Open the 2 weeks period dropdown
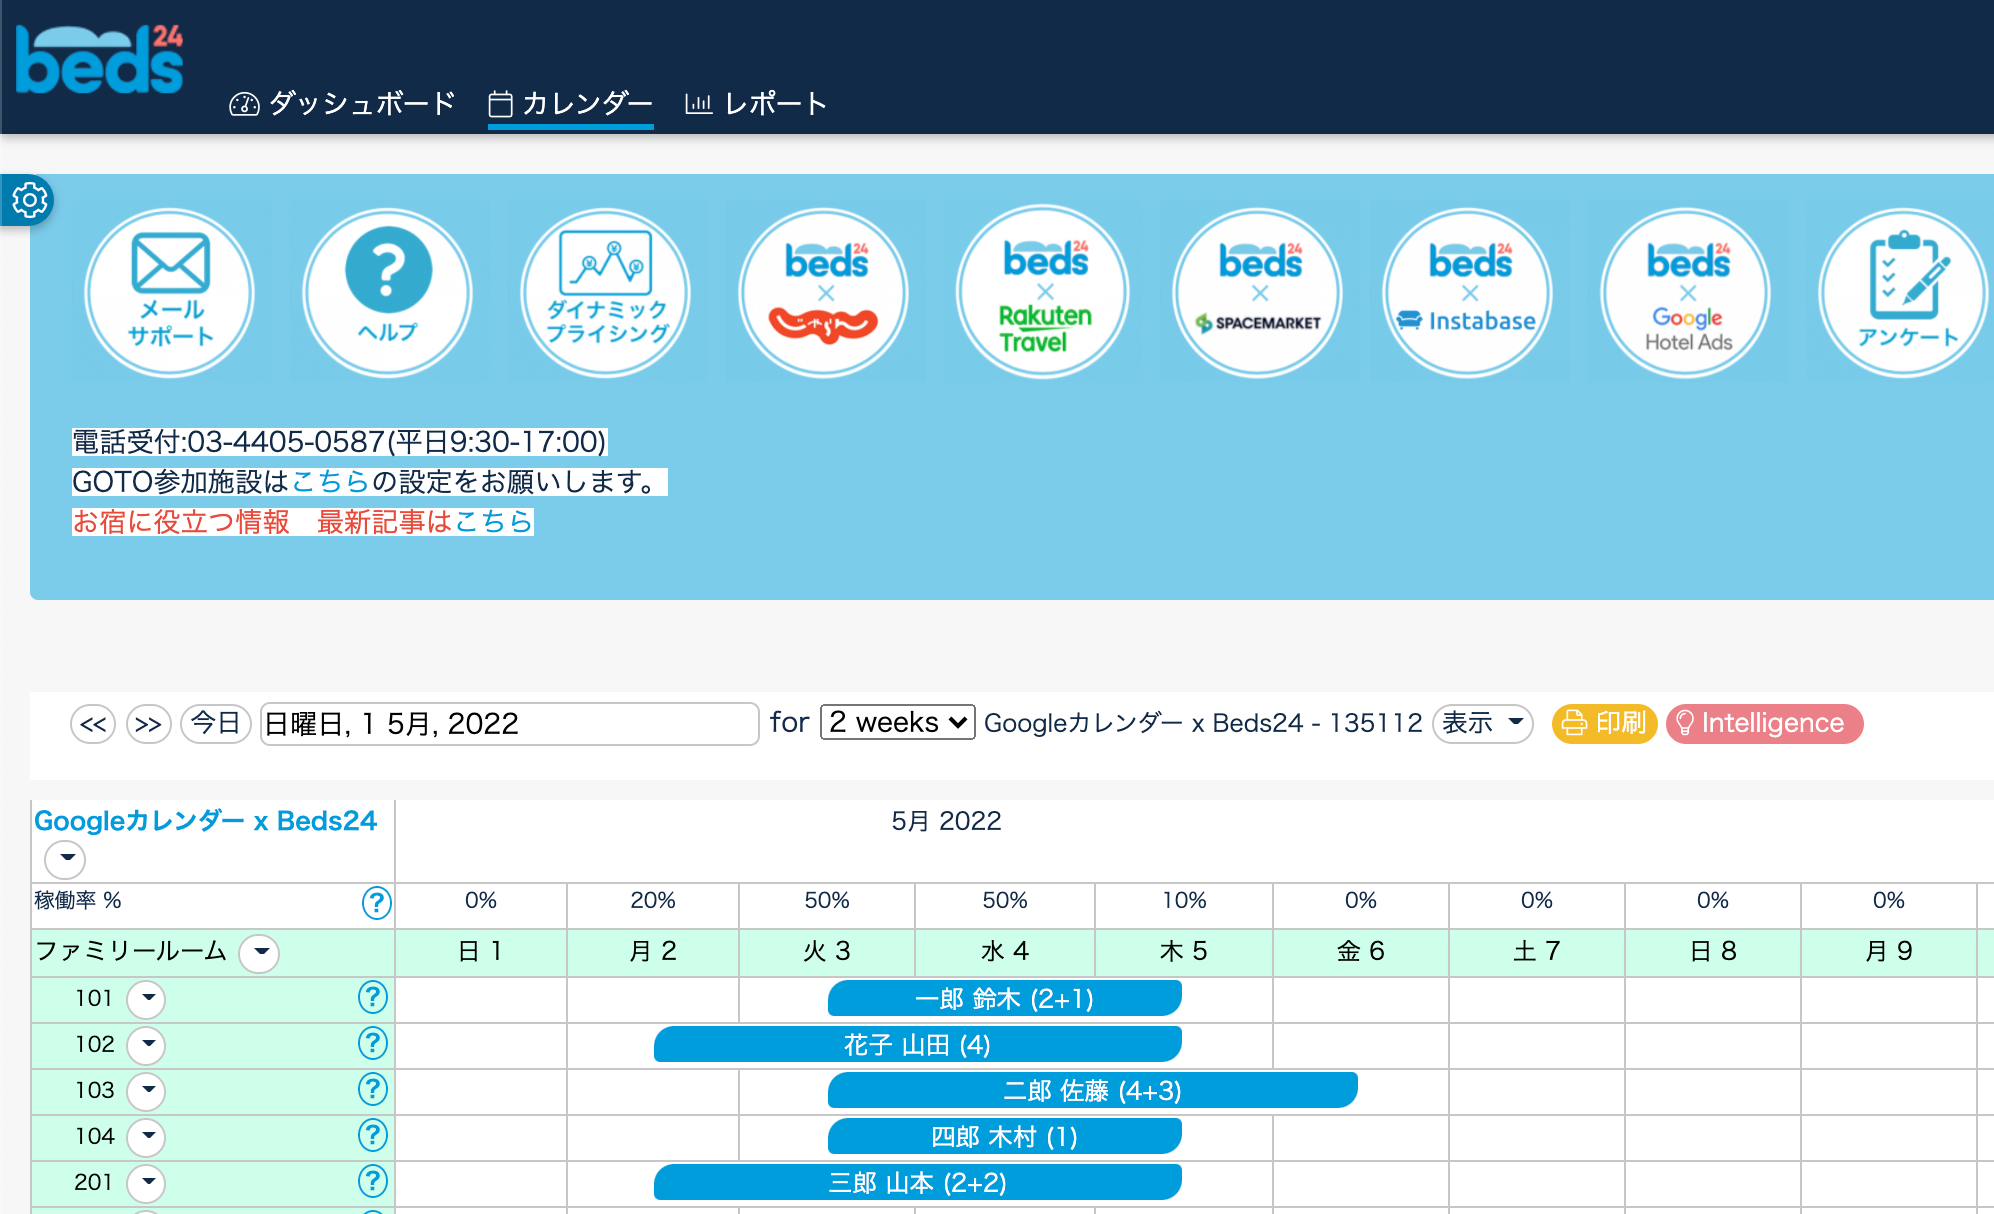Screen dimensions: 1994x1214 pos(897,722)
